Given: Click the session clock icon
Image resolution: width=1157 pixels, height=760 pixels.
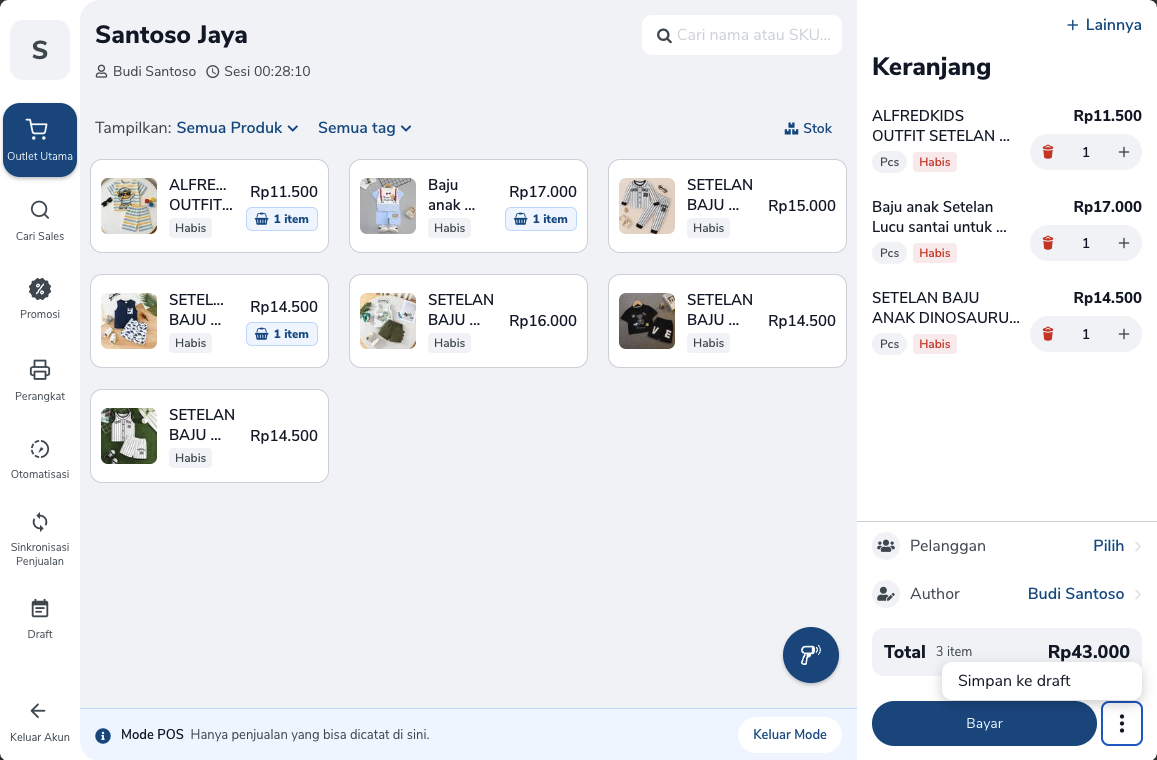Looking at the screenshot, I should (x=213, y=72).
